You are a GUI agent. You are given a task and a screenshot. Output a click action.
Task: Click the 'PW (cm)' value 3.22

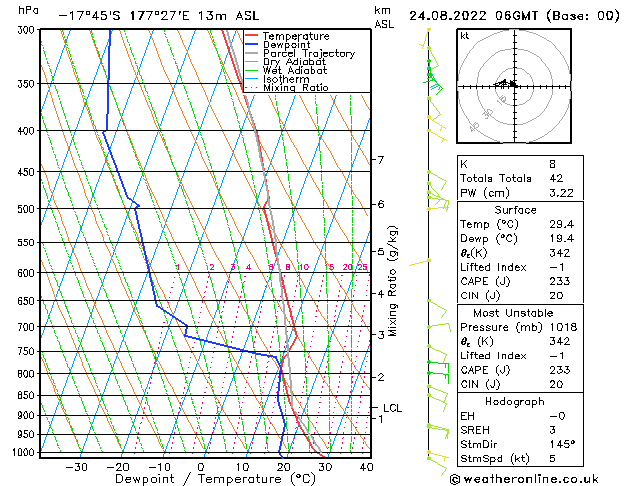(x=561, y=193)
